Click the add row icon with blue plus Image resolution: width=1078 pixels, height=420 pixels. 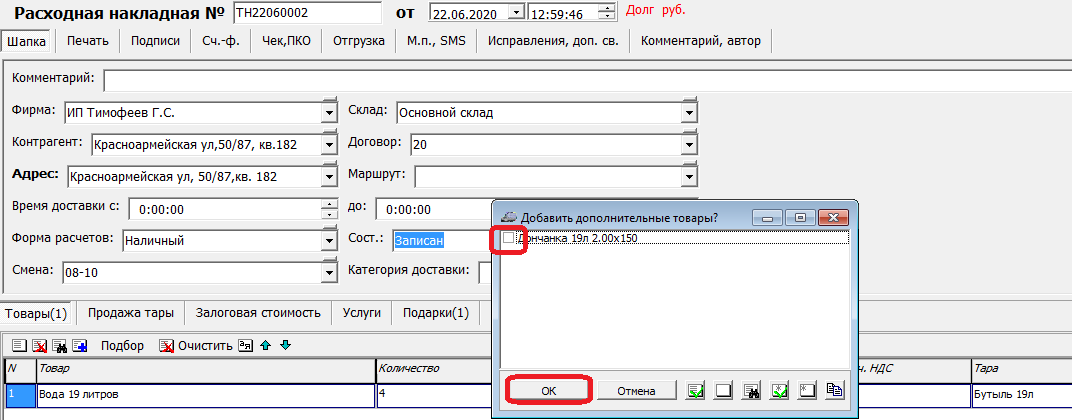click(80, 346)
